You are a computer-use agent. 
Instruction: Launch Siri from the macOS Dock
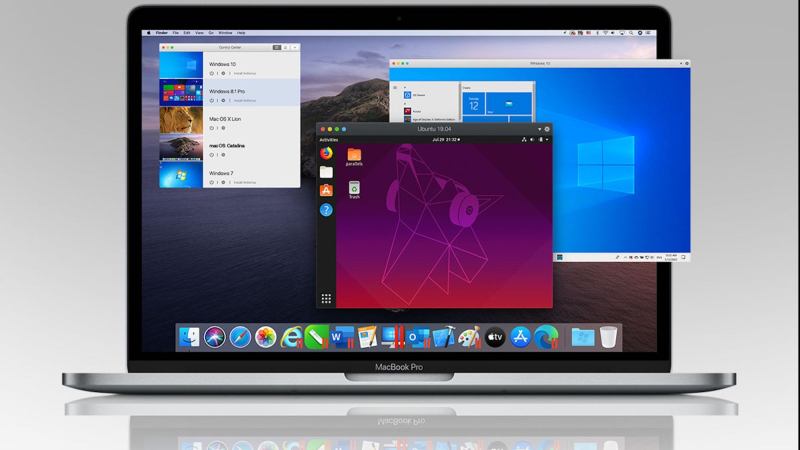215,337
